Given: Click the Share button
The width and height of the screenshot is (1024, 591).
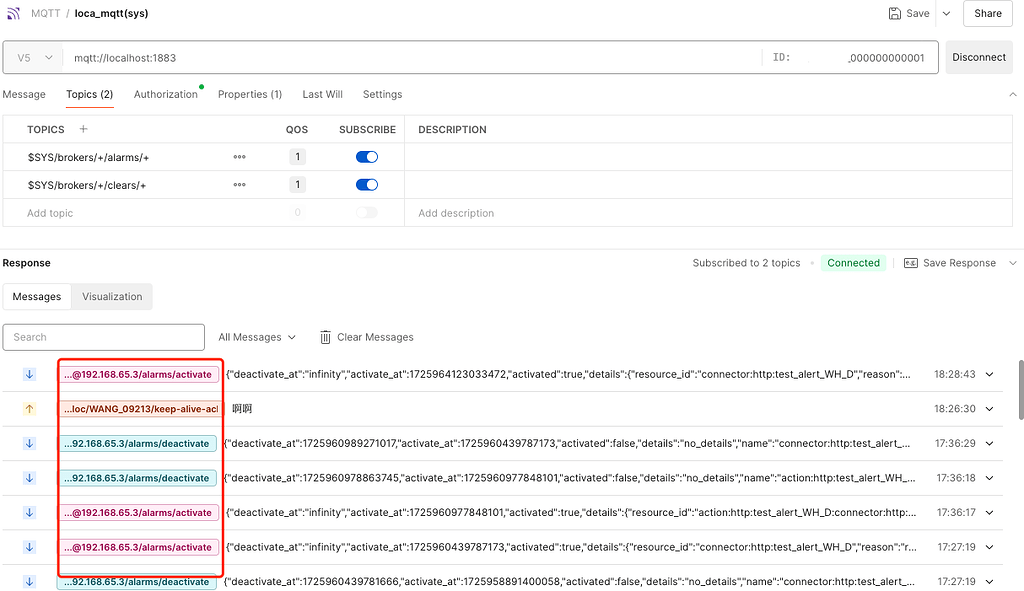Looking at the screenshot, I should point(987,13).
